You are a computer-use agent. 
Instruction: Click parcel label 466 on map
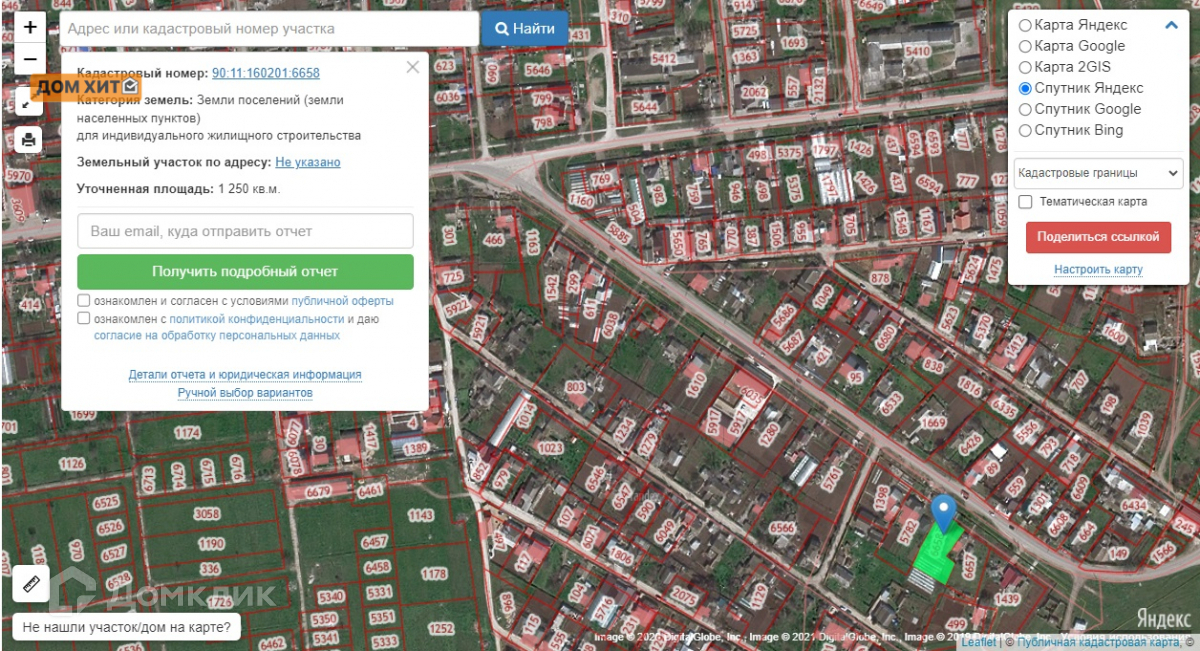pos(493,240)
